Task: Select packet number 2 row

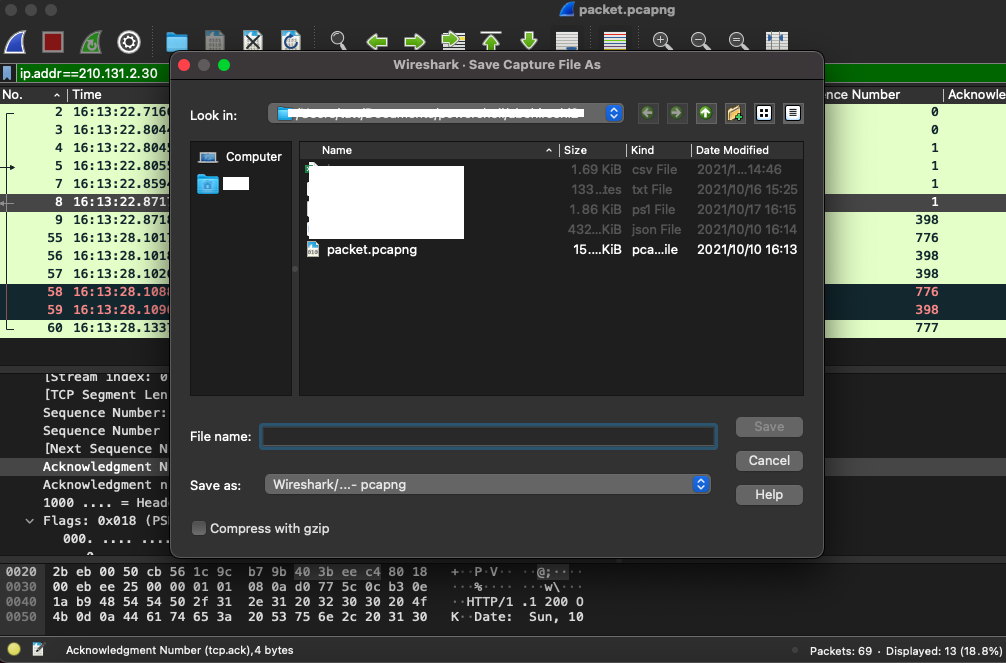Action: pyautogui.click(x=85, y=112)
